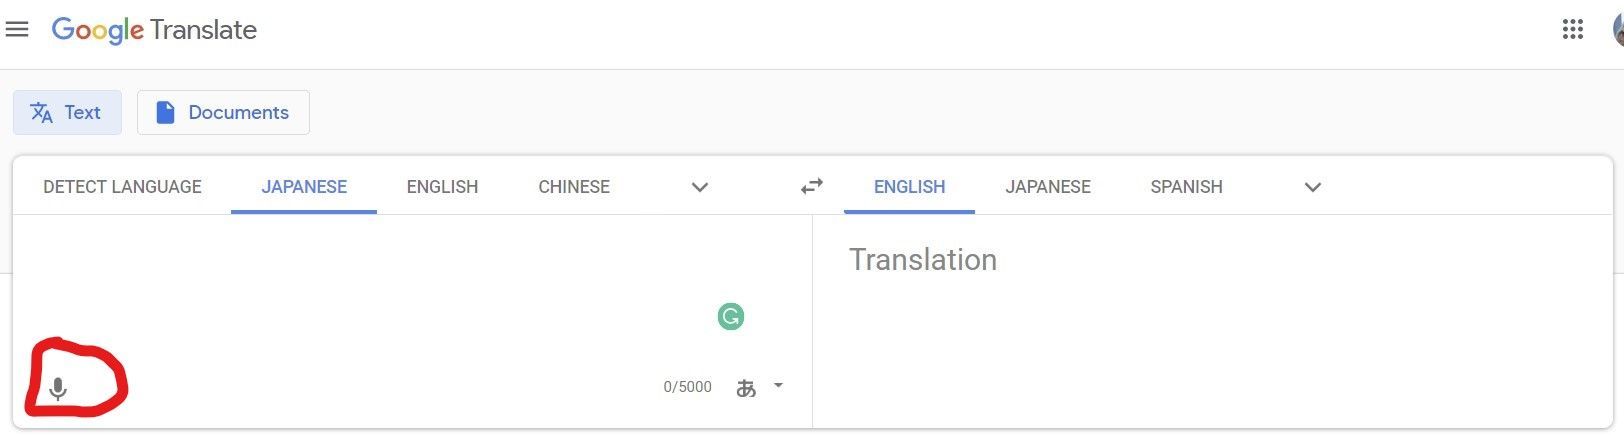Click the Google Translate logo
This screenshot has width=1624, height=435.
pyautogui.click(x=154, y=30)
